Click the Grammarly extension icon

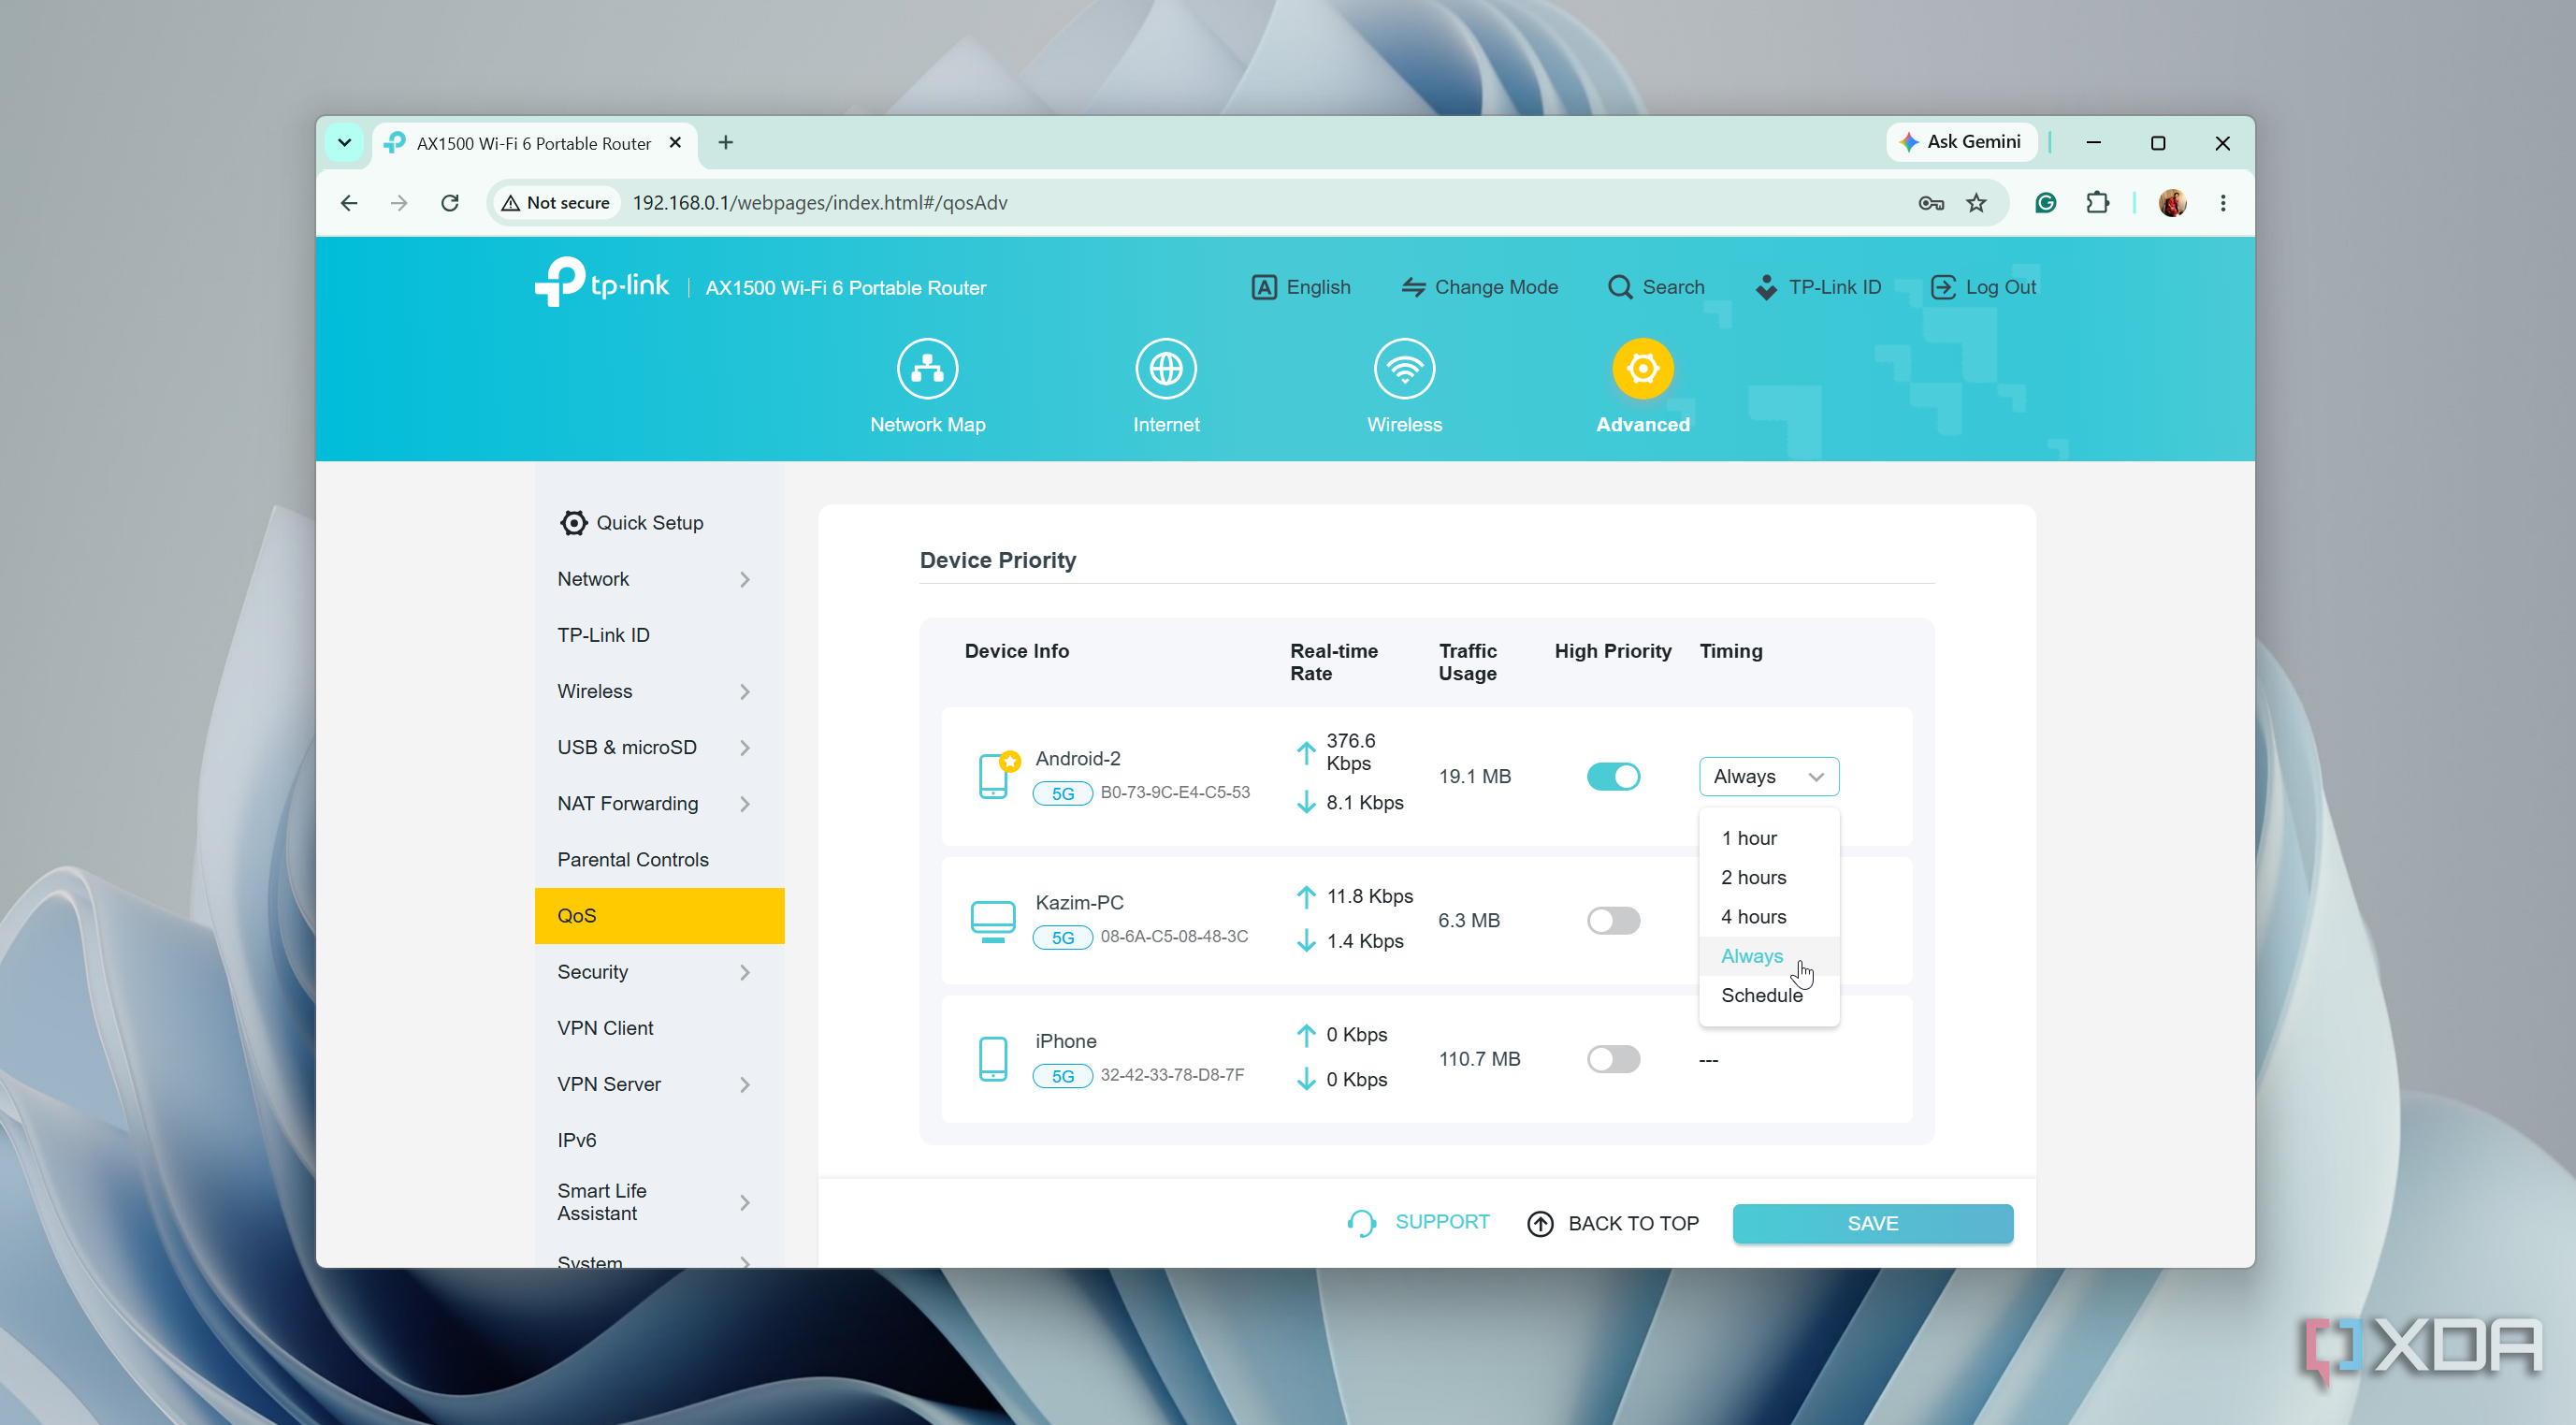pos(2045,203)
